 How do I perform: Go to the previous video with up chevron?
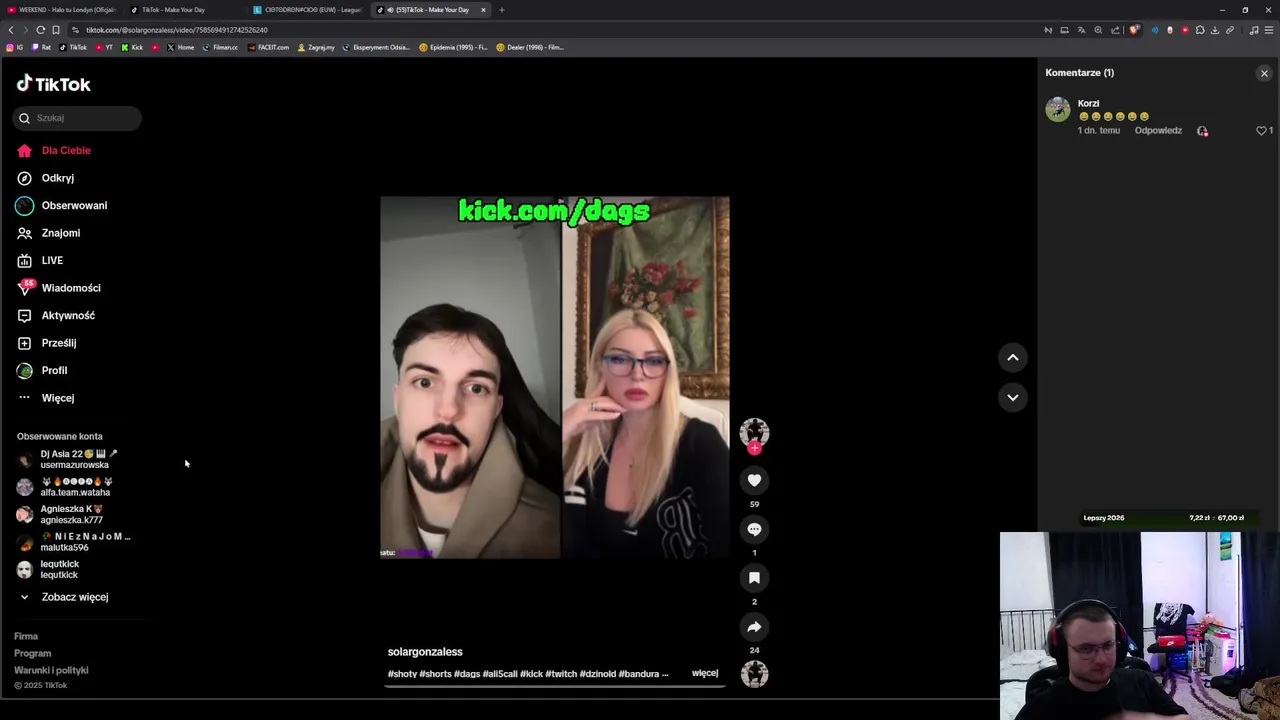1012,357
